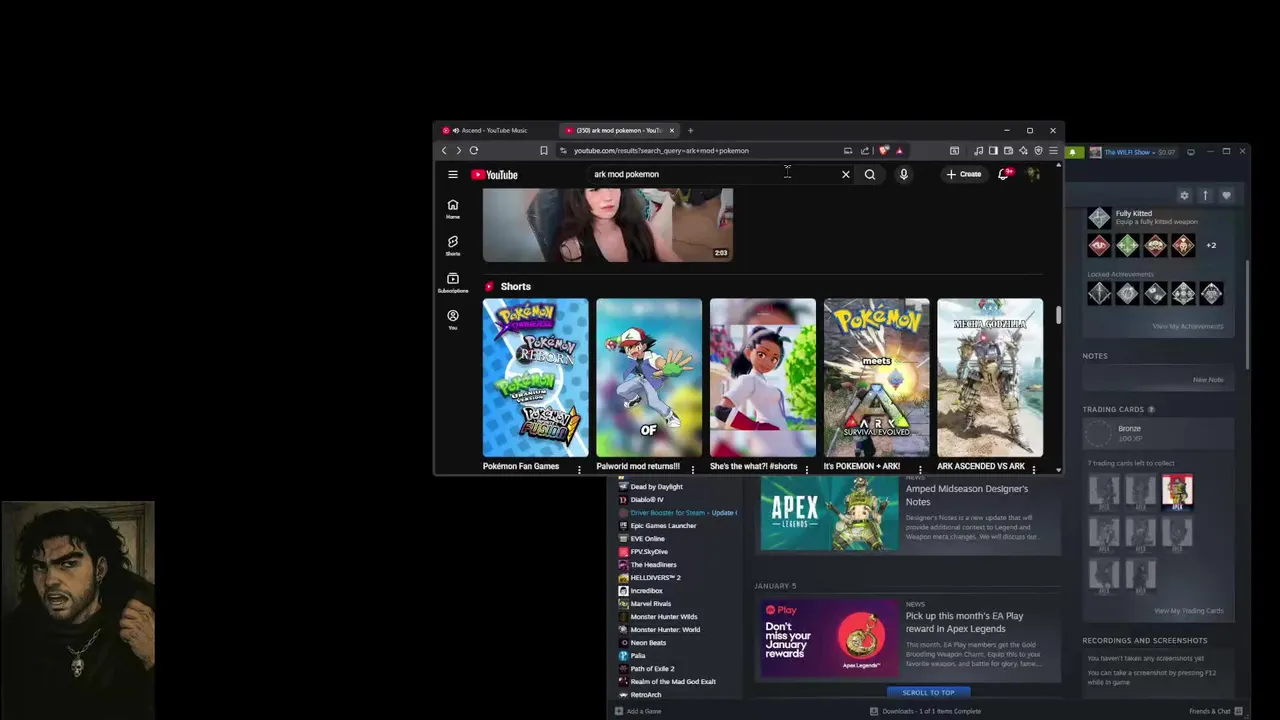
Task: Open more options for ARK ASCENDED VS ARK short
Action: click(x=1033, y=469)
